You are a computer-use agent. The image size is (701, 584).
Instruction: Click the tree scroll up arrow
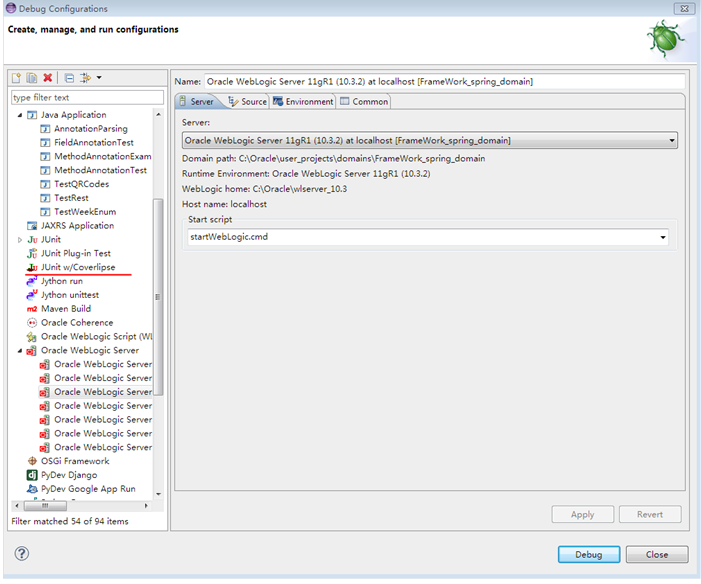[159, 115]
